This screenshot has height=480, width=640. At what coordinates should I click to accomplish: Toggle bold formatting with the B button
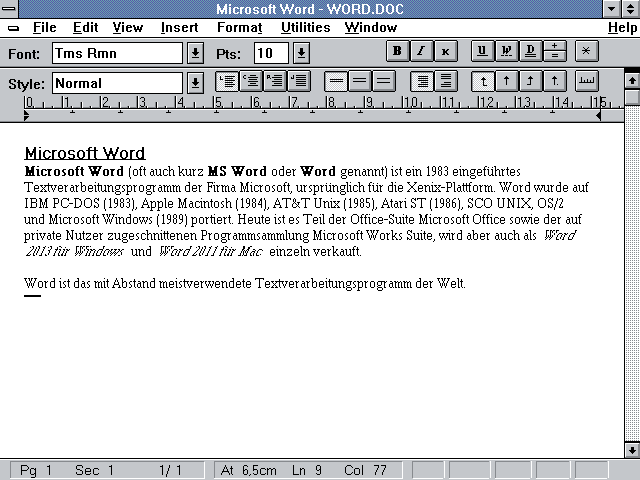coord(397,51)
